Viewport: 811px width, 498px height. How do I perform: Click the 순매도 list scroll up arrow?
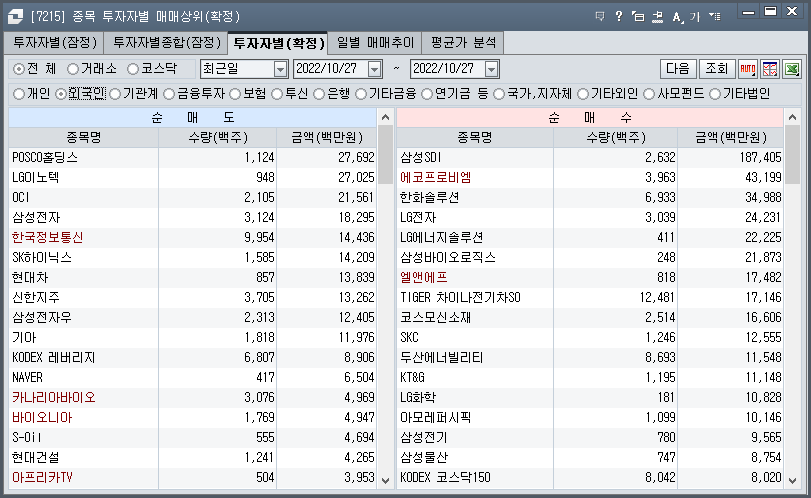(385, 117)
